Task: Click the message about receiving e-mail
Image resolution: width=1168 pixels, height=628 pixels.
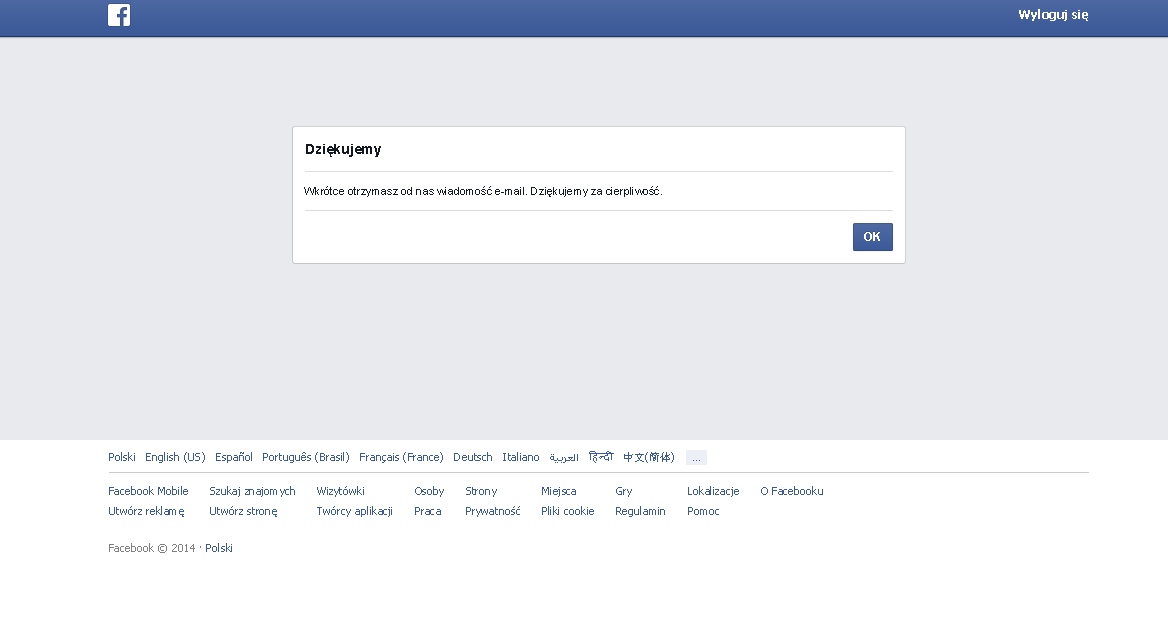Action: coord(483,191)
